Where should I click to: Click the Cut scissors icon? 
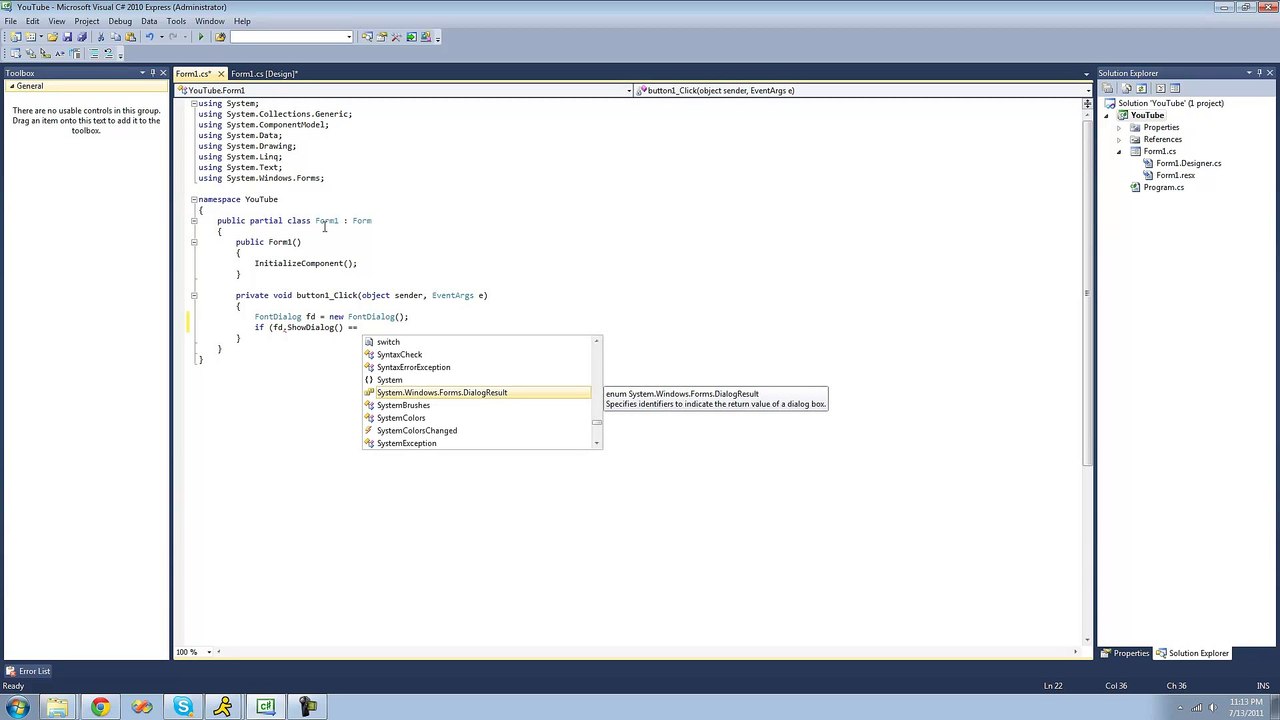pos(101,37)
